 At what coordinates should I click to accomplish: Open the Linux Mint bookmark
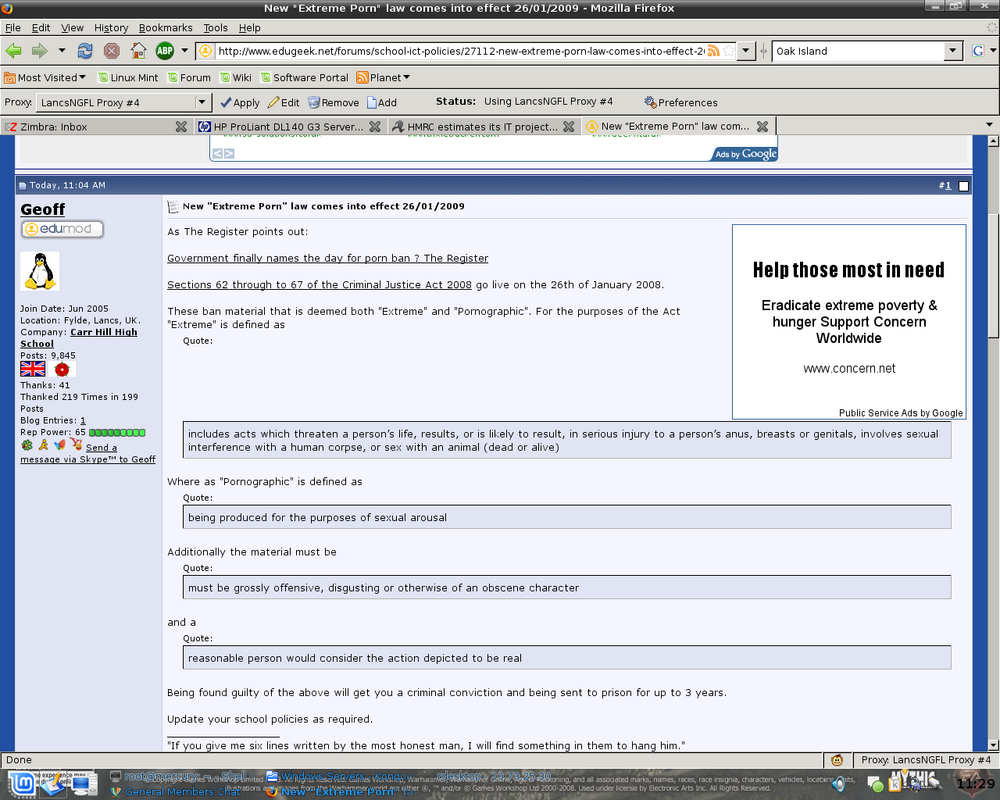pyautogui.click(x=128, y=78)
